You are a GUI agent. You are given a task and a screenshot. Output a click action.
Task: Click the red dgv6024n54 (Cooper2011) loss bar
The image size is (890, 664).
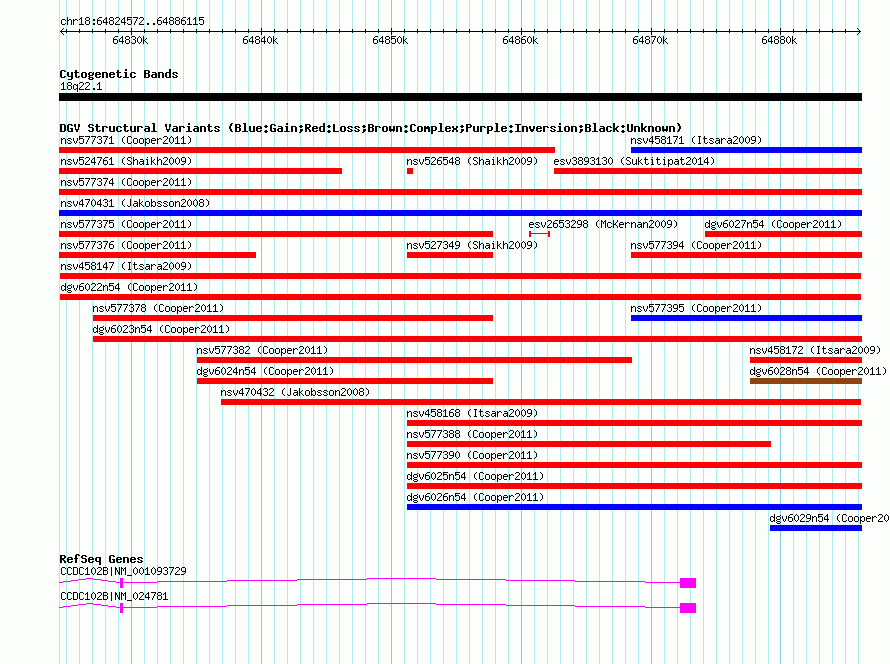[x=345, y=381]
